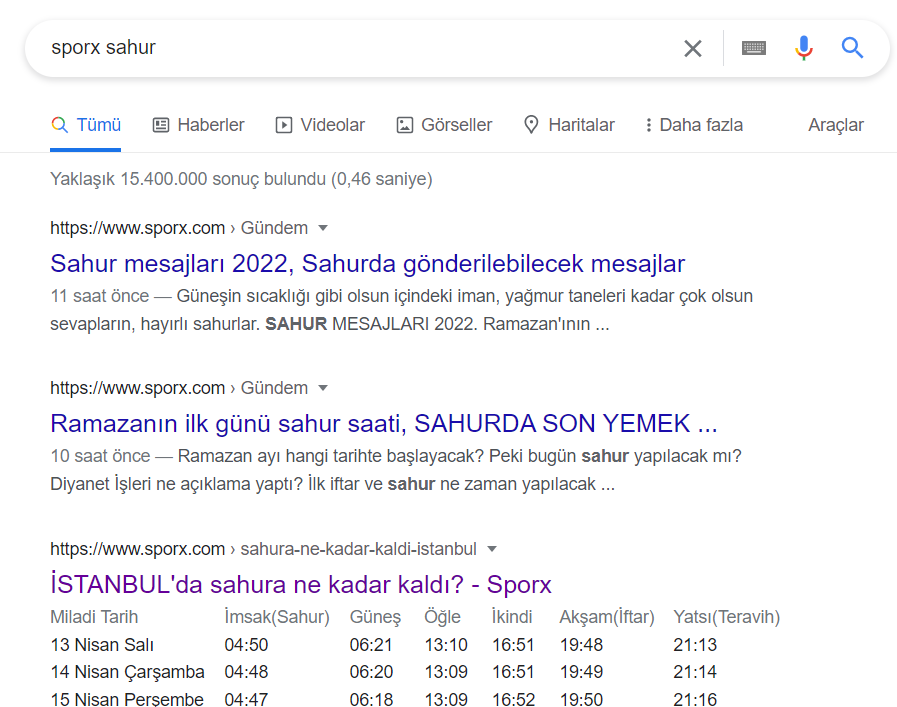The width and height of the screenshot is (897, 707).
Task: Click the '15 Nisan Perşembe' row date
Action: coord(127,699)
